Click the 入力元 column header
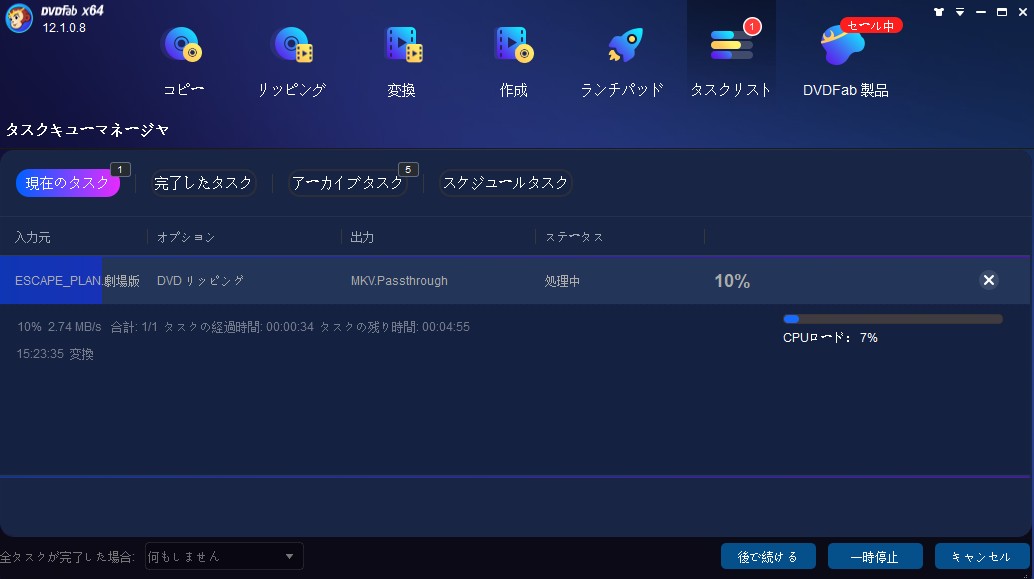 click(x=33, y=237)
